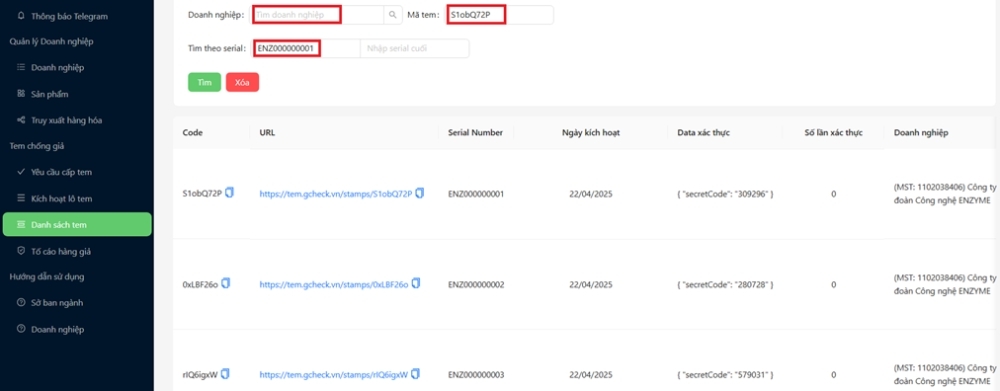The height and width of the screenshot is (391, 1000).
Task: Click the shield icon beside Tố cáo hàng giả
Action: pyautogui.click(x=20, y=251)
